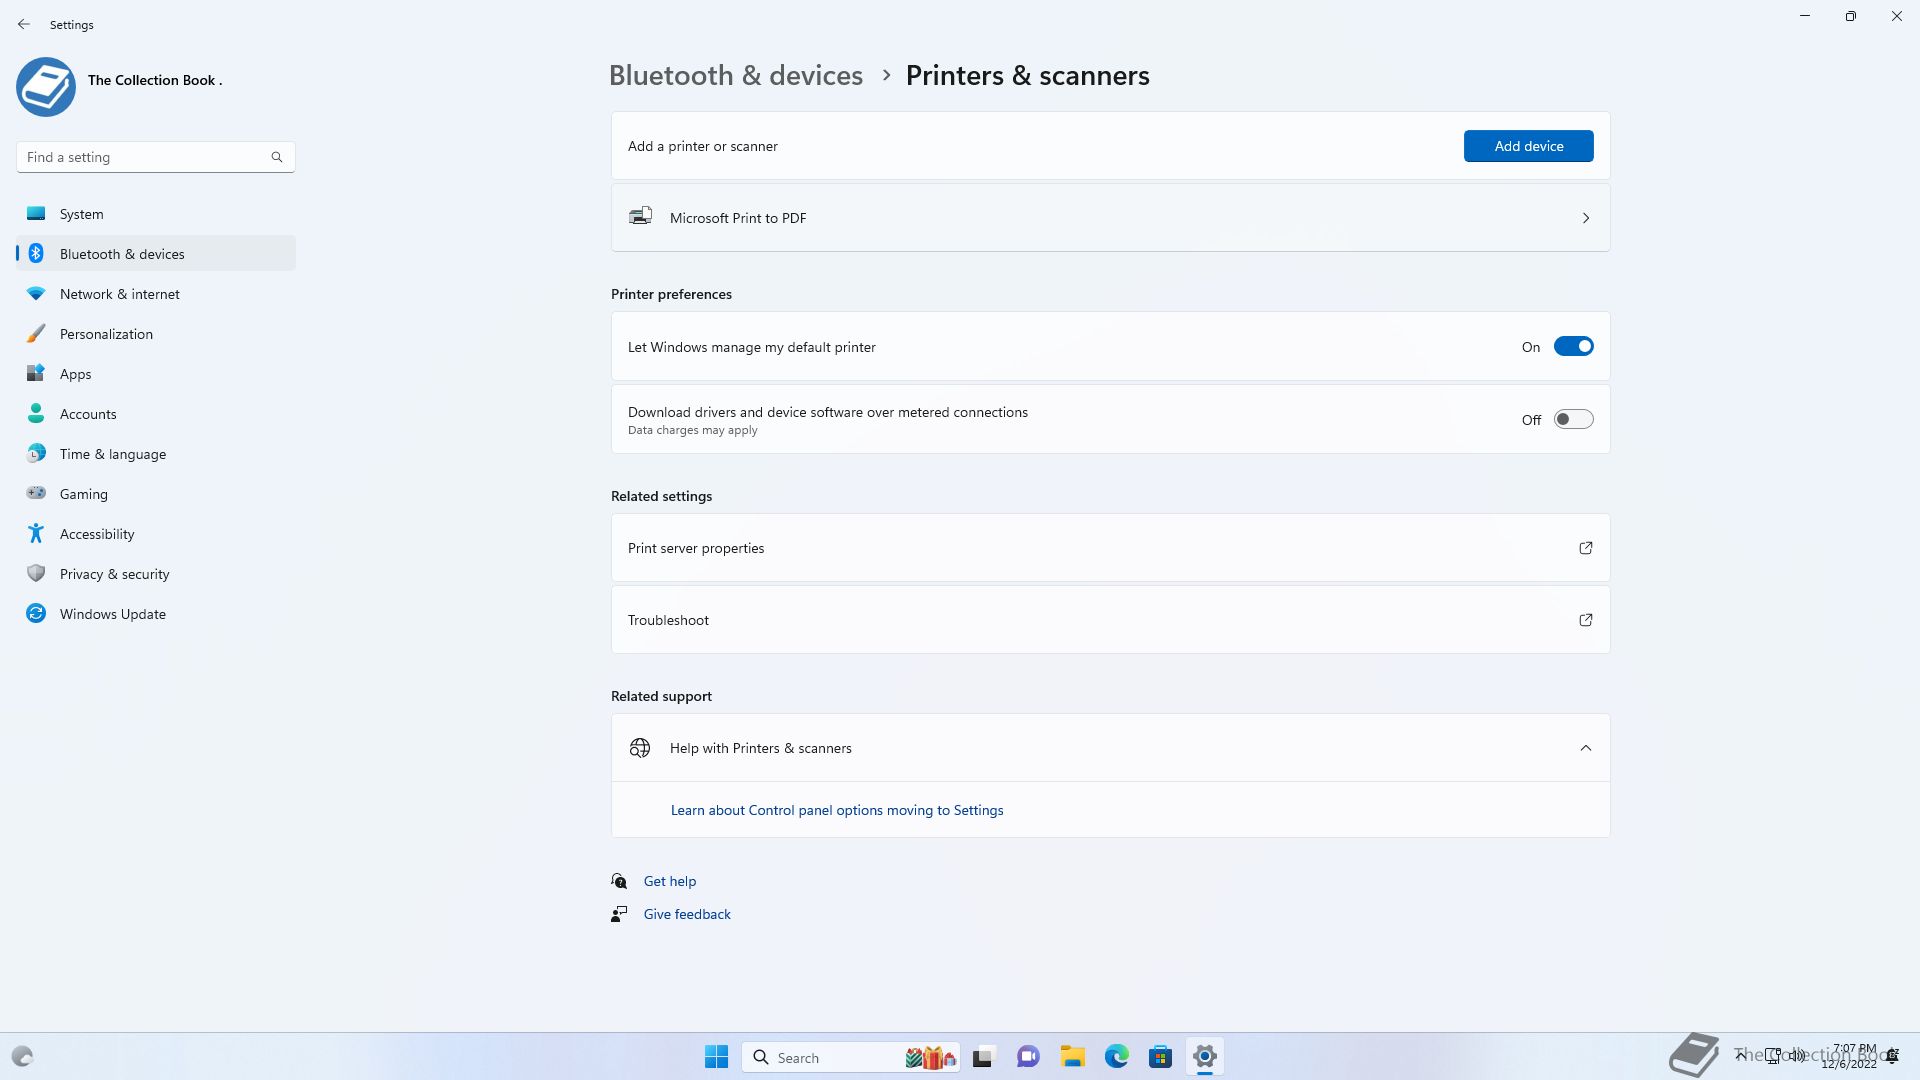
Task: Launch the Chat app from the taskbar
Action: pyautogui.click(x=1028, y=1057)
